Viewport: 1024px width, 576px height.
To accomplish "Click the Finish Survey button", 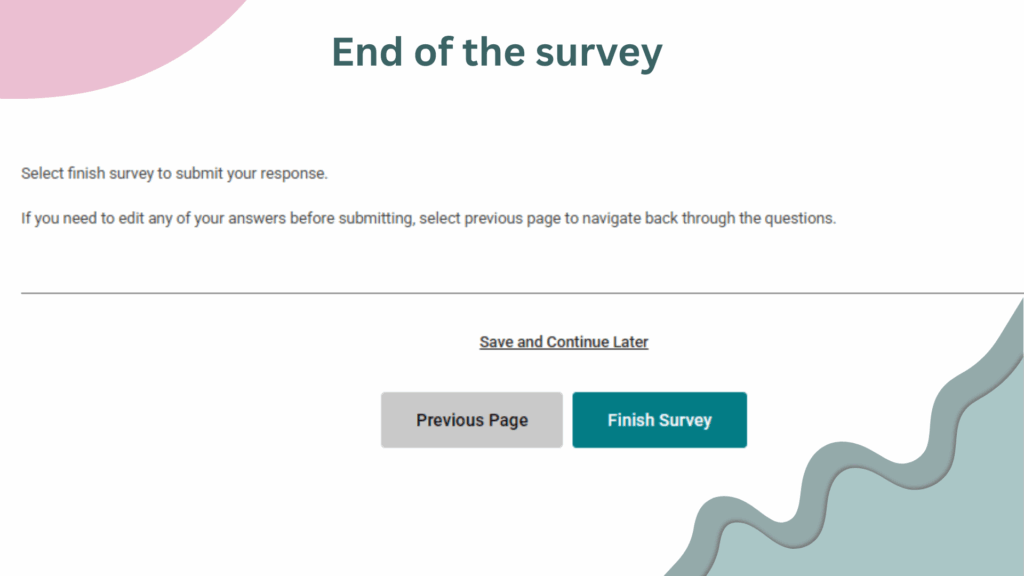I will click(660, 420).
